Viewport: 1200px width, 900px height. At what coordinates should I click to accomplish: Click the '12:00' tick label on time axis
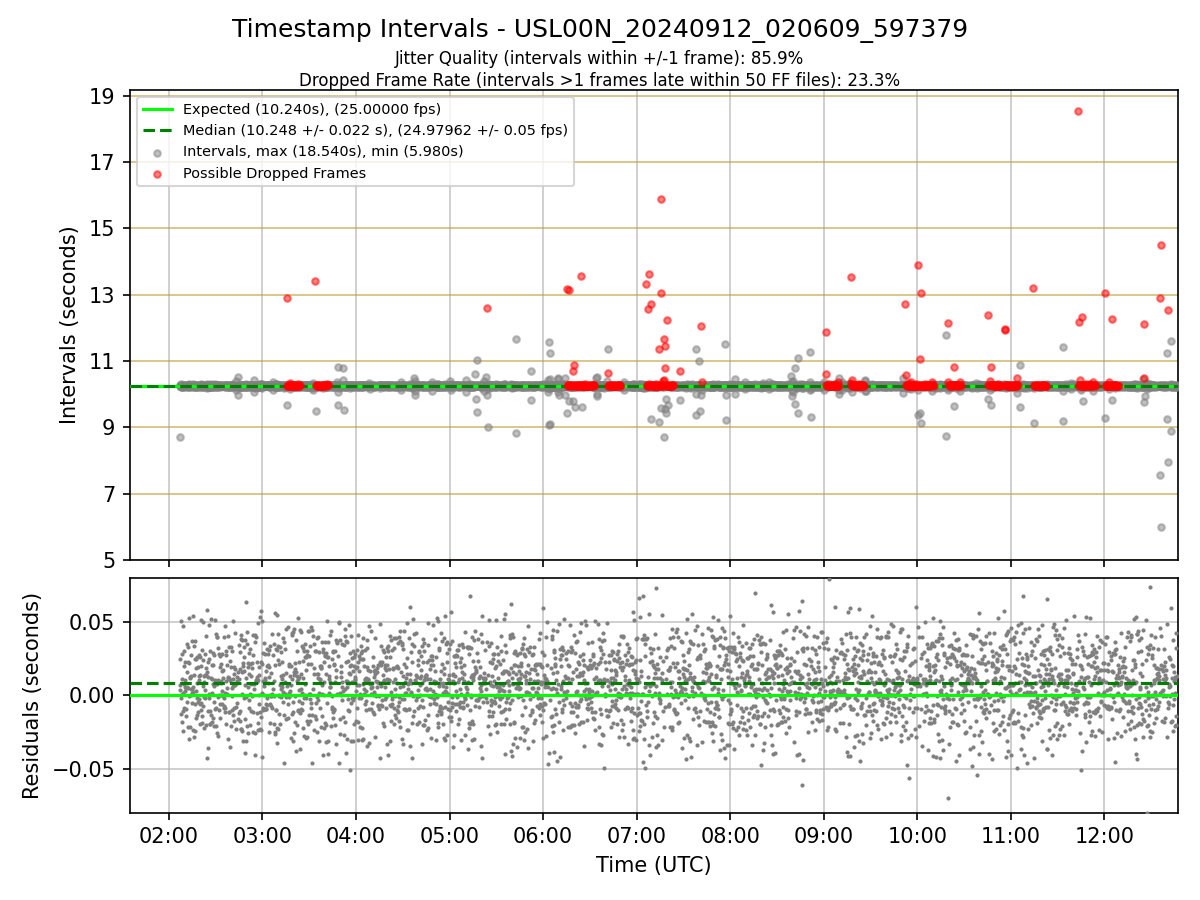point(1103,834)
